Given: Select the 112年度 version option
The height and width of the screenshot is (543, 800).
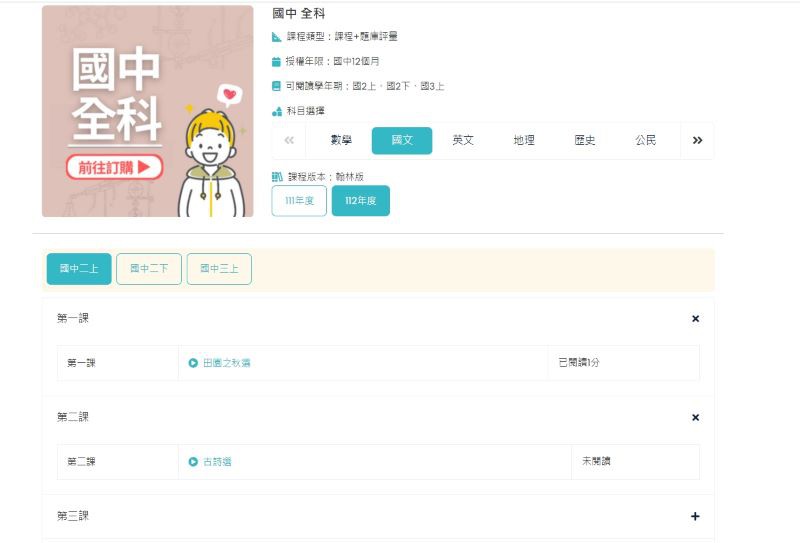Looking at the screenshot, I should pyautogui.click(x=360, y=201).
